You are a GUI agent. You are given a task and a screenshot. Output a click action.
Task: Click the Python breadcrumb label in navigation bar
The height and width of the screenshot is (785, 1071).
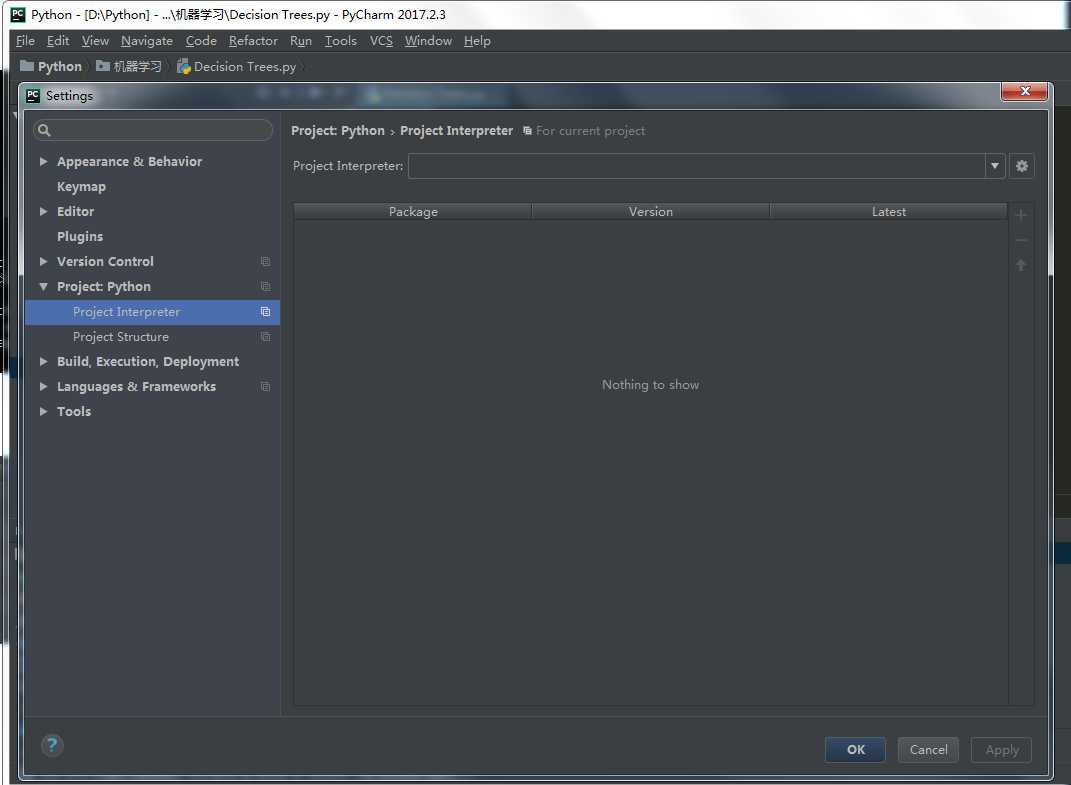pyautogui.click(x=59, y=66)
